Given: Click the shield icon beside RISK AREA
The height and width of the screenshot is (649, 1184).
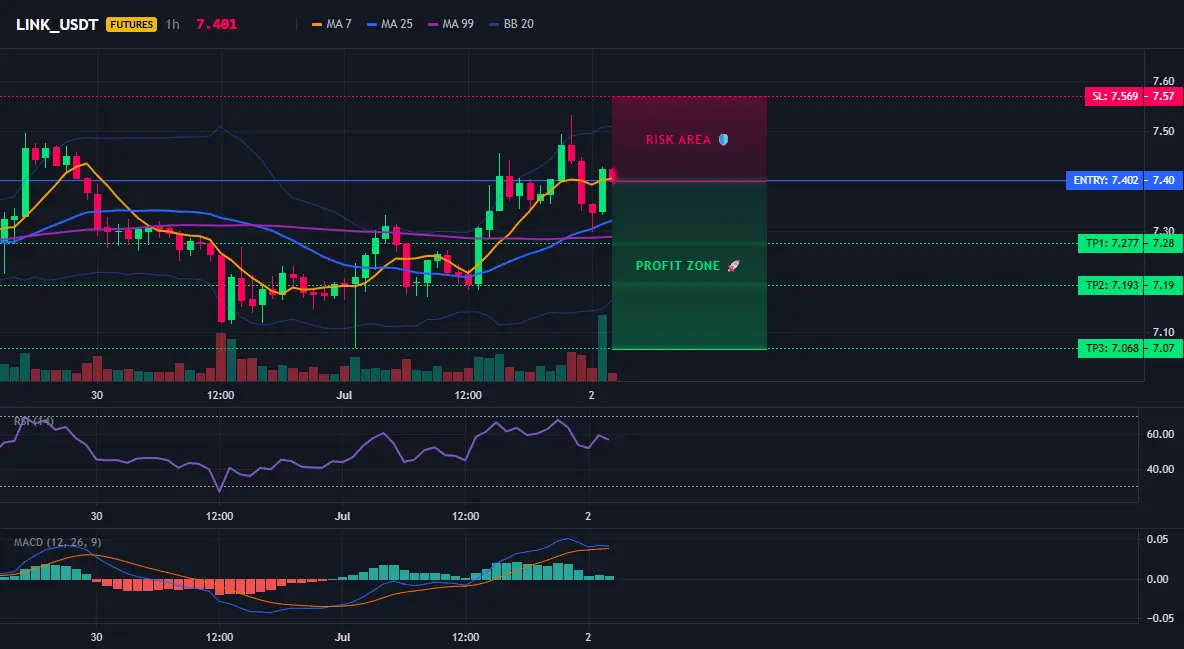Looking at the screenshot, I should pyautogui.click(x=723, y=140).
